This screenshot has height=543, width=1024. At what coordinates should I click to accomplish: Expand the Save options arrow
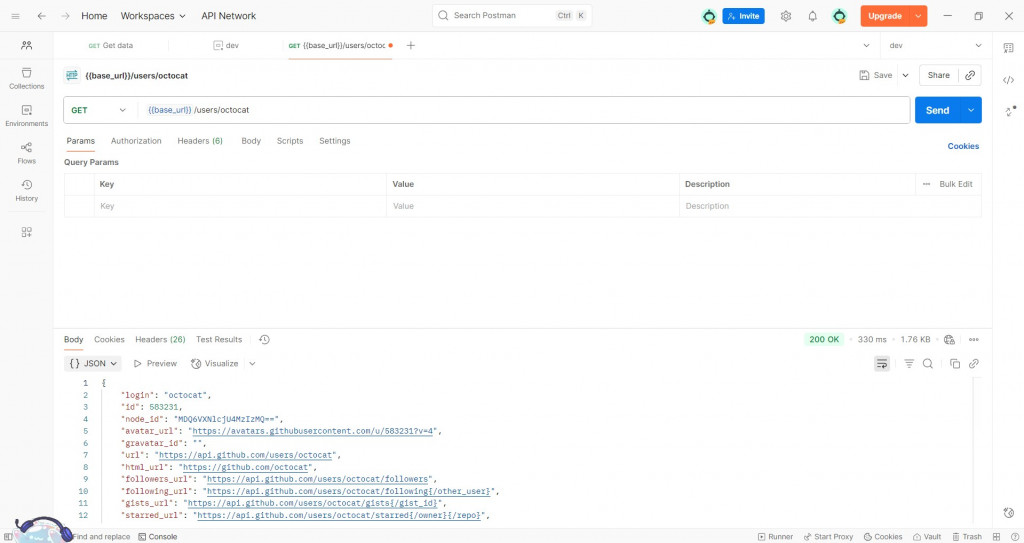(x=905, y=75)
